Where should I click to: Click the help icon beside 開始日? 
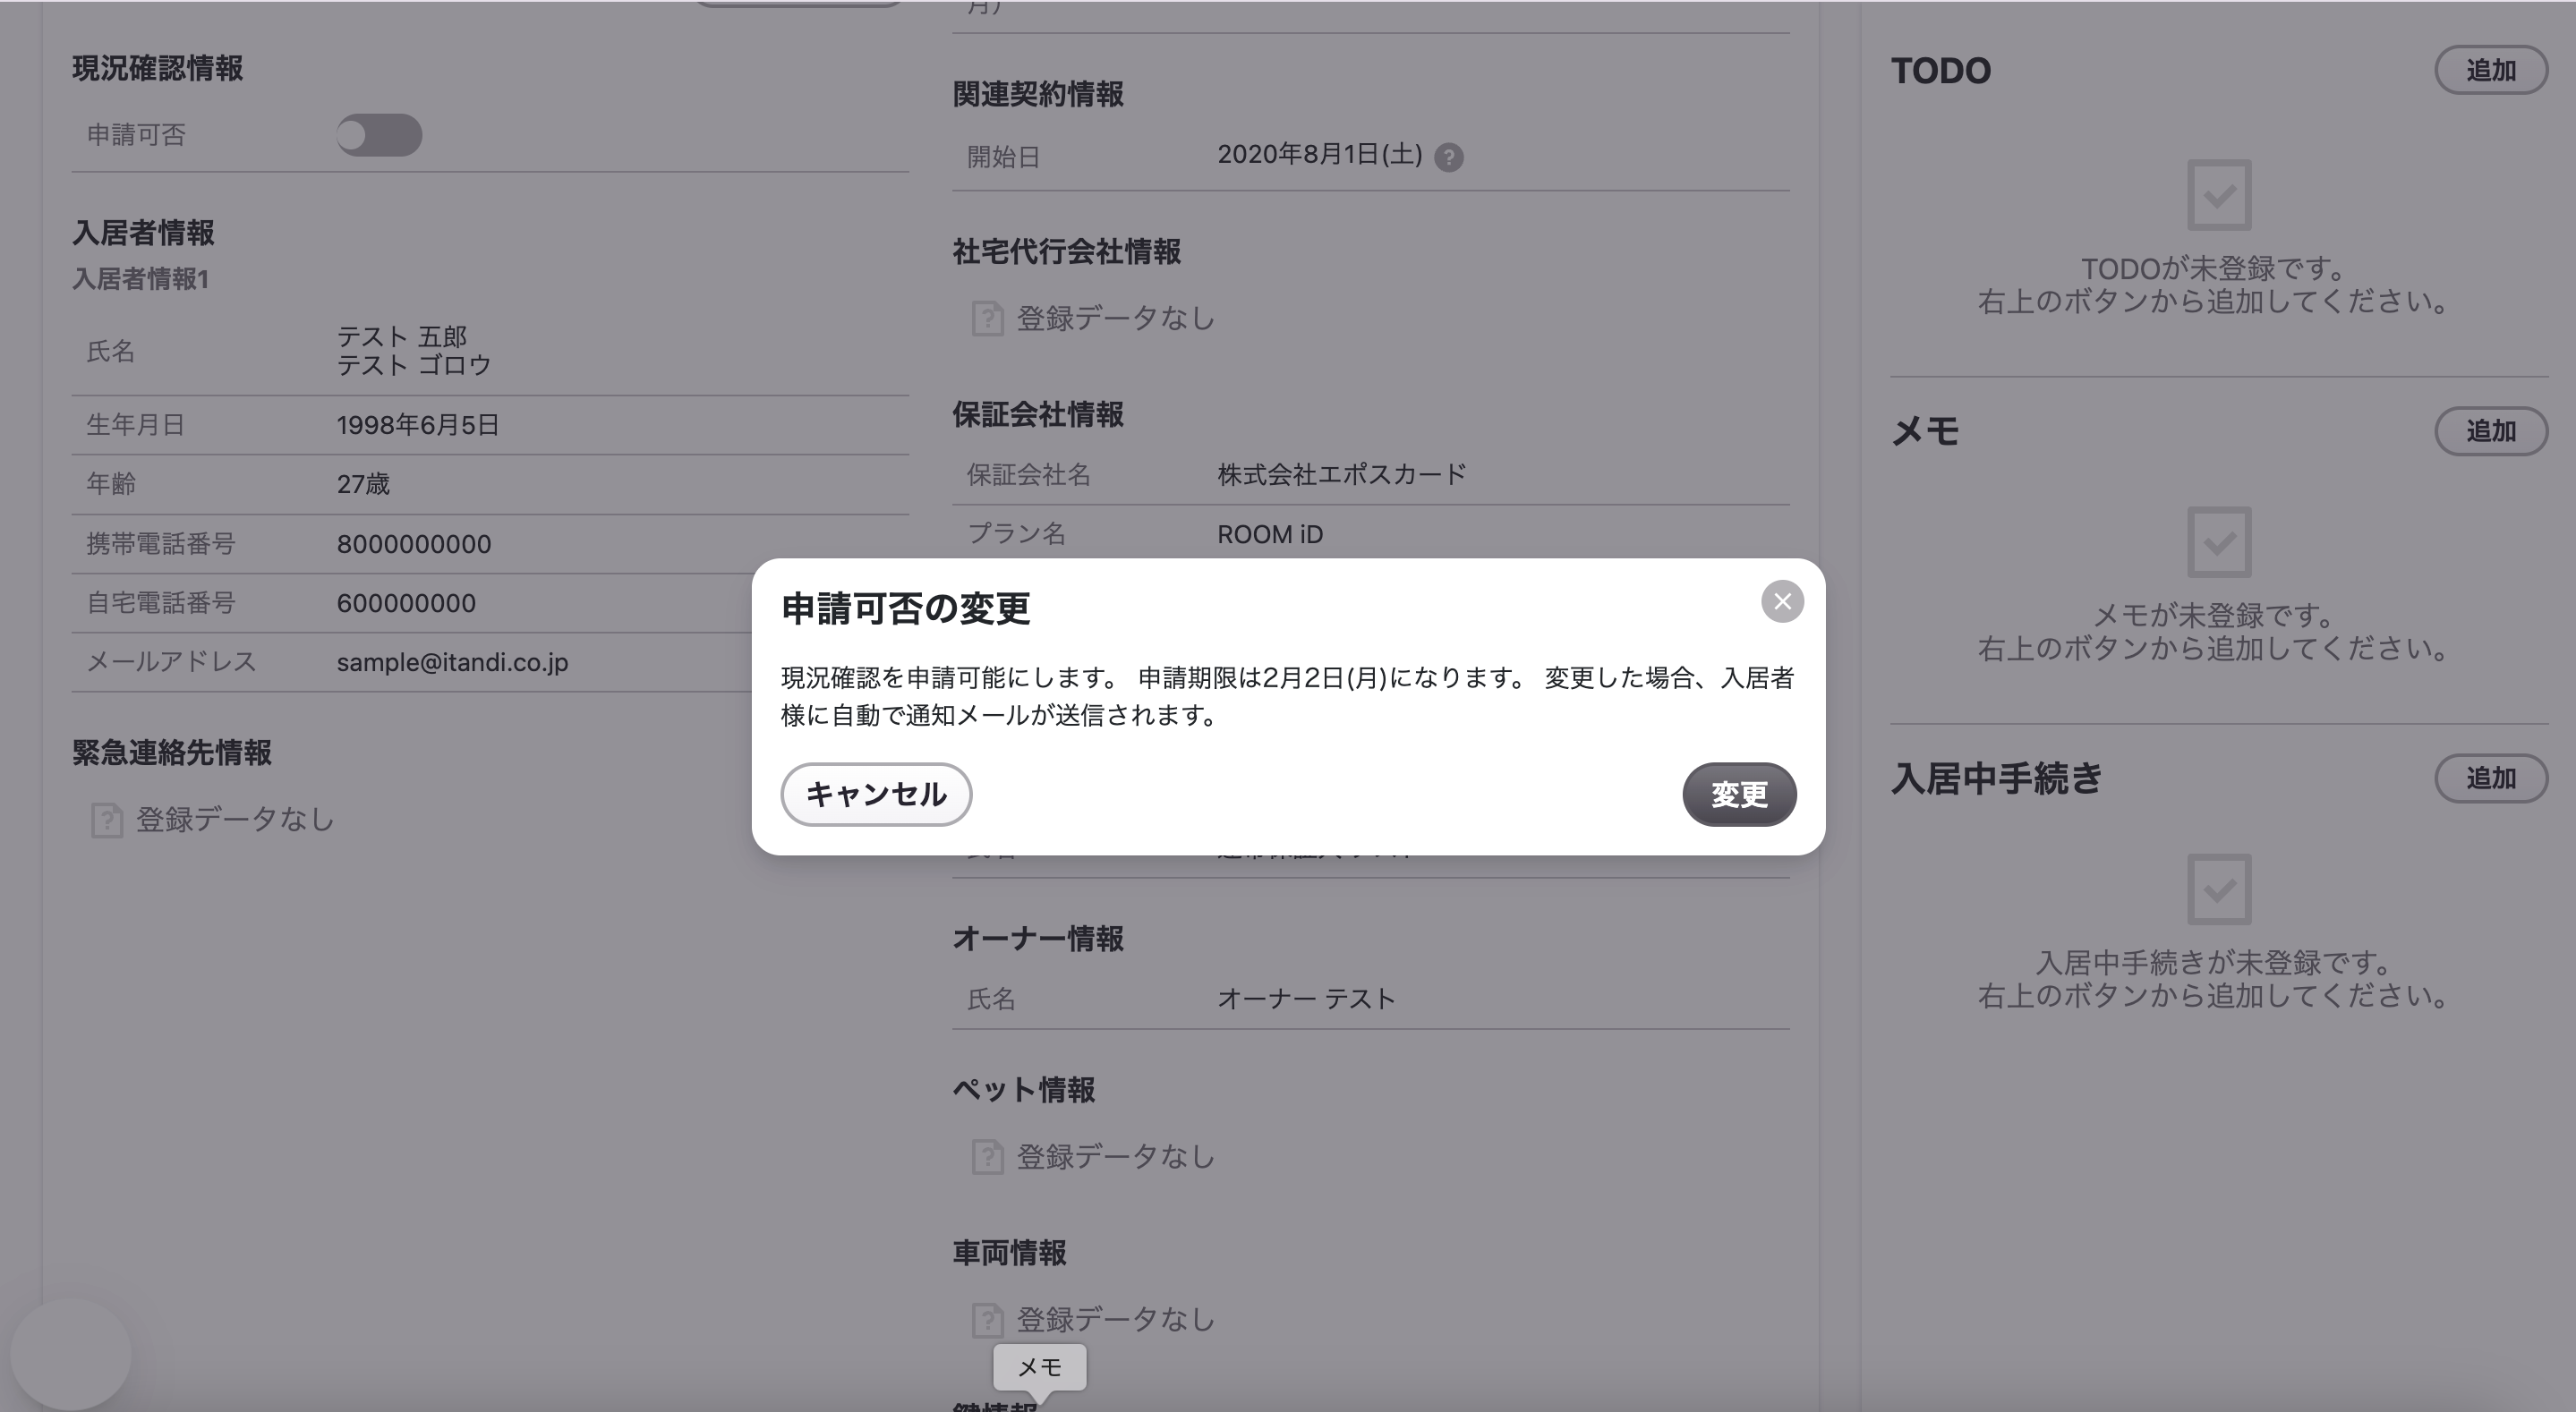pyautogui.click(x=1448, y=157)
